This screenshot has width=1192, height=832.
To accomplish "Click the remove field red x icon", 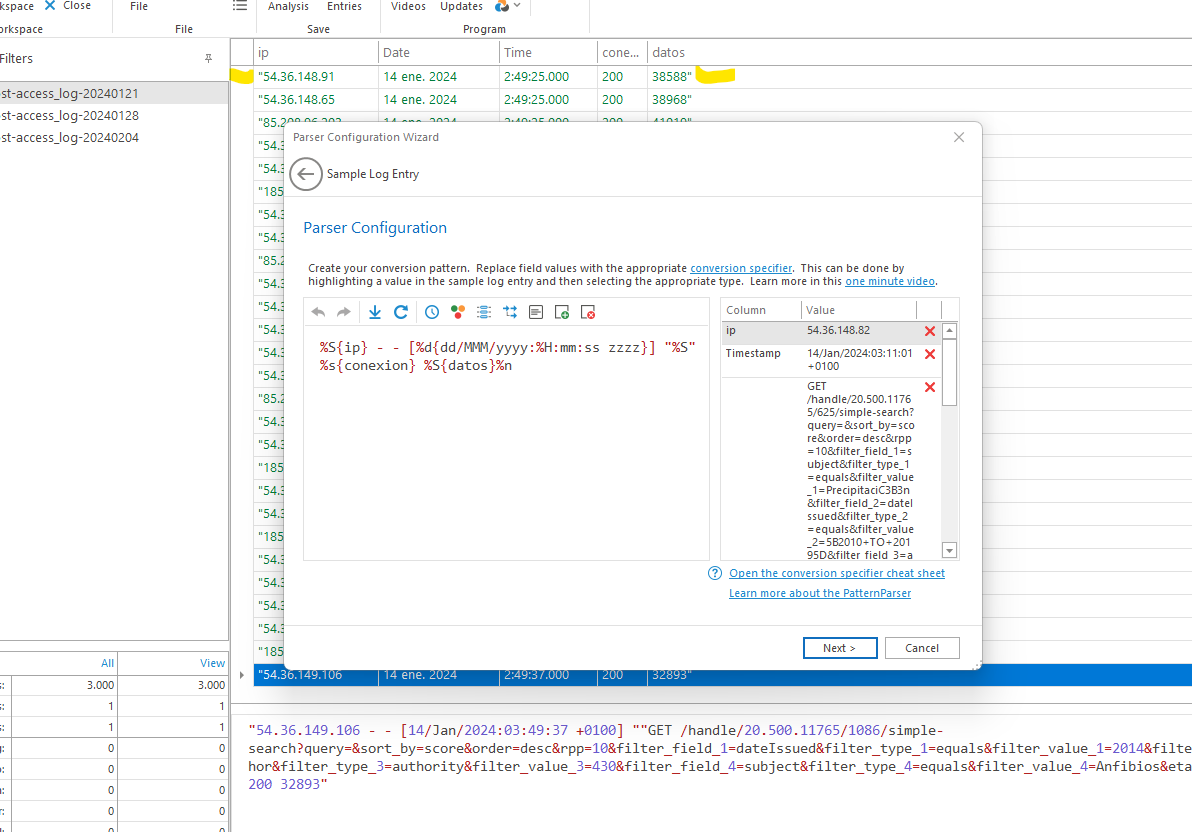I will [x=588, y=312].
